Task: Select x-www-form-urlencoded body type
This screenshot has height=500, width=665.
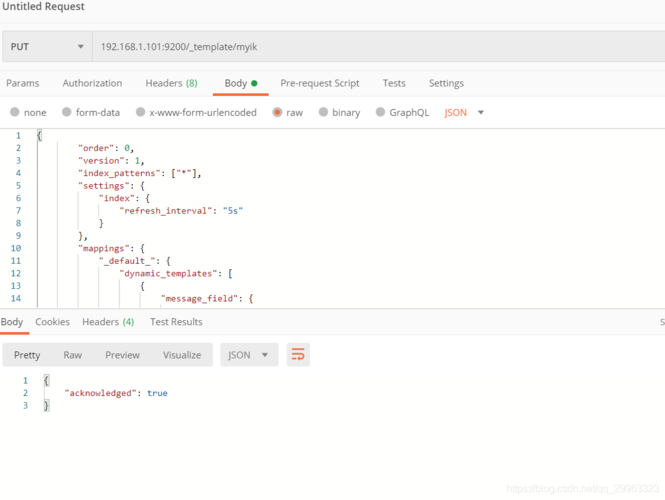Action: 196,112
